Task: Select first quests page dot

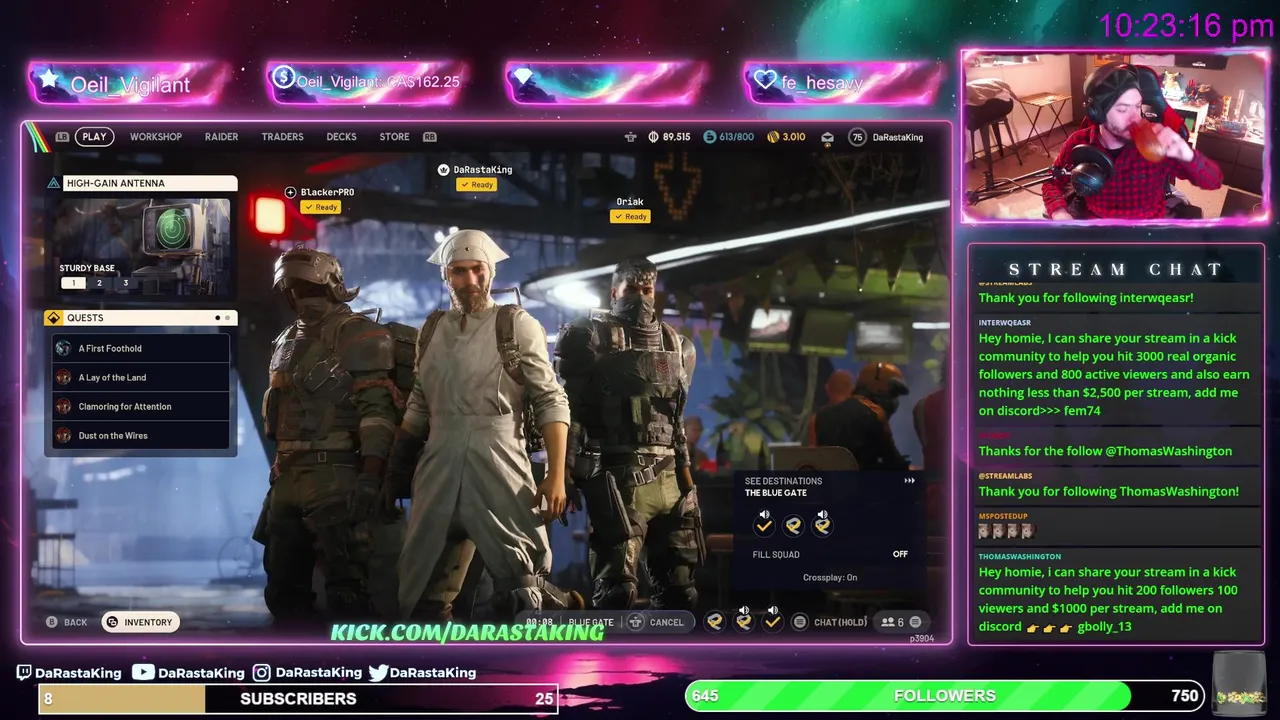Action: 217,318
